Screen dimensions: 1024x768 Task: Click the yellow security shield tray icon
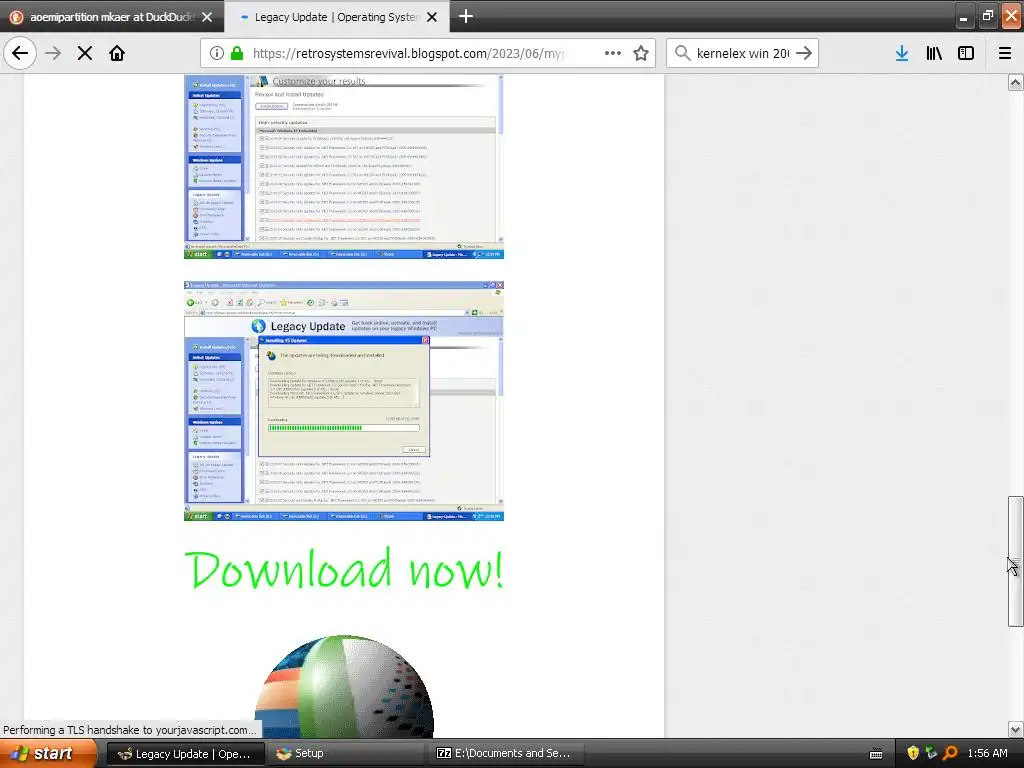pyautogui.click(x=913, y=753)
